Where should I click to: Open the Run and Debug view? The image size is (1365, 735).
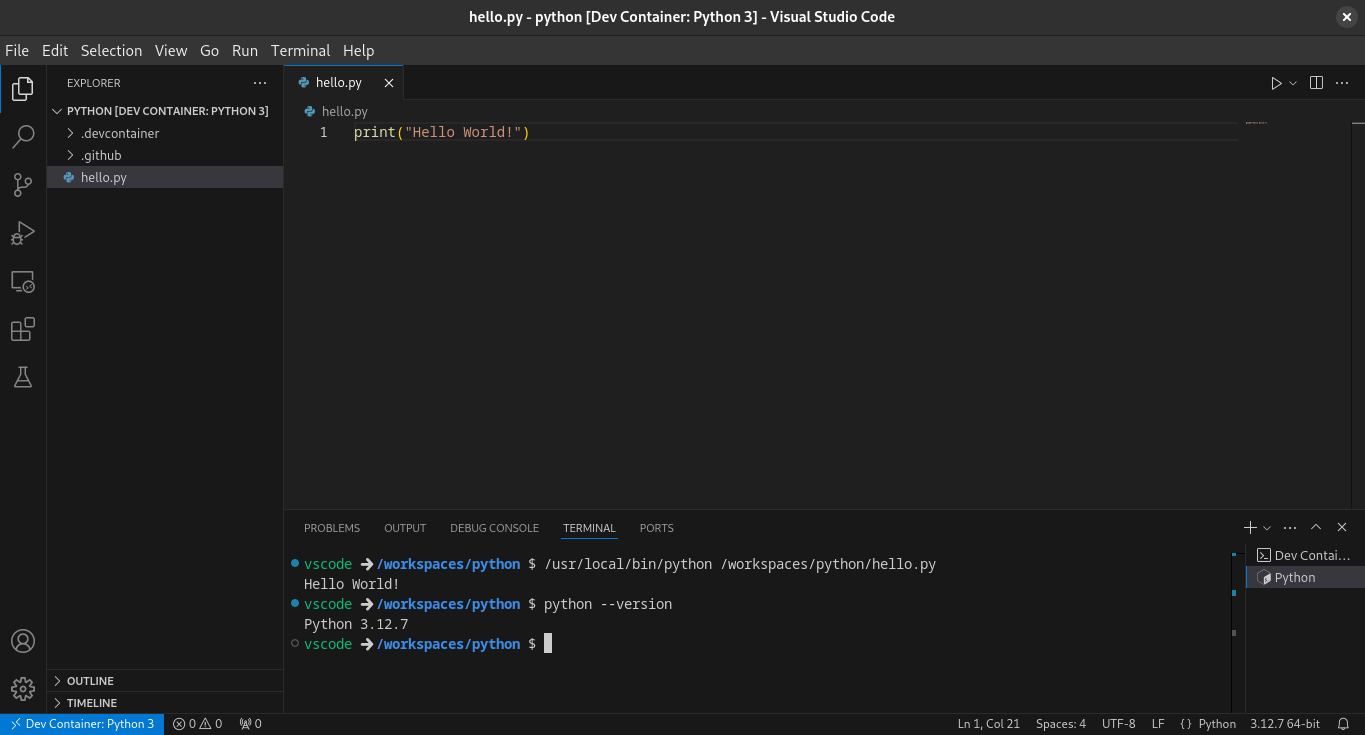pyautogui.click(x=23, y=233)
